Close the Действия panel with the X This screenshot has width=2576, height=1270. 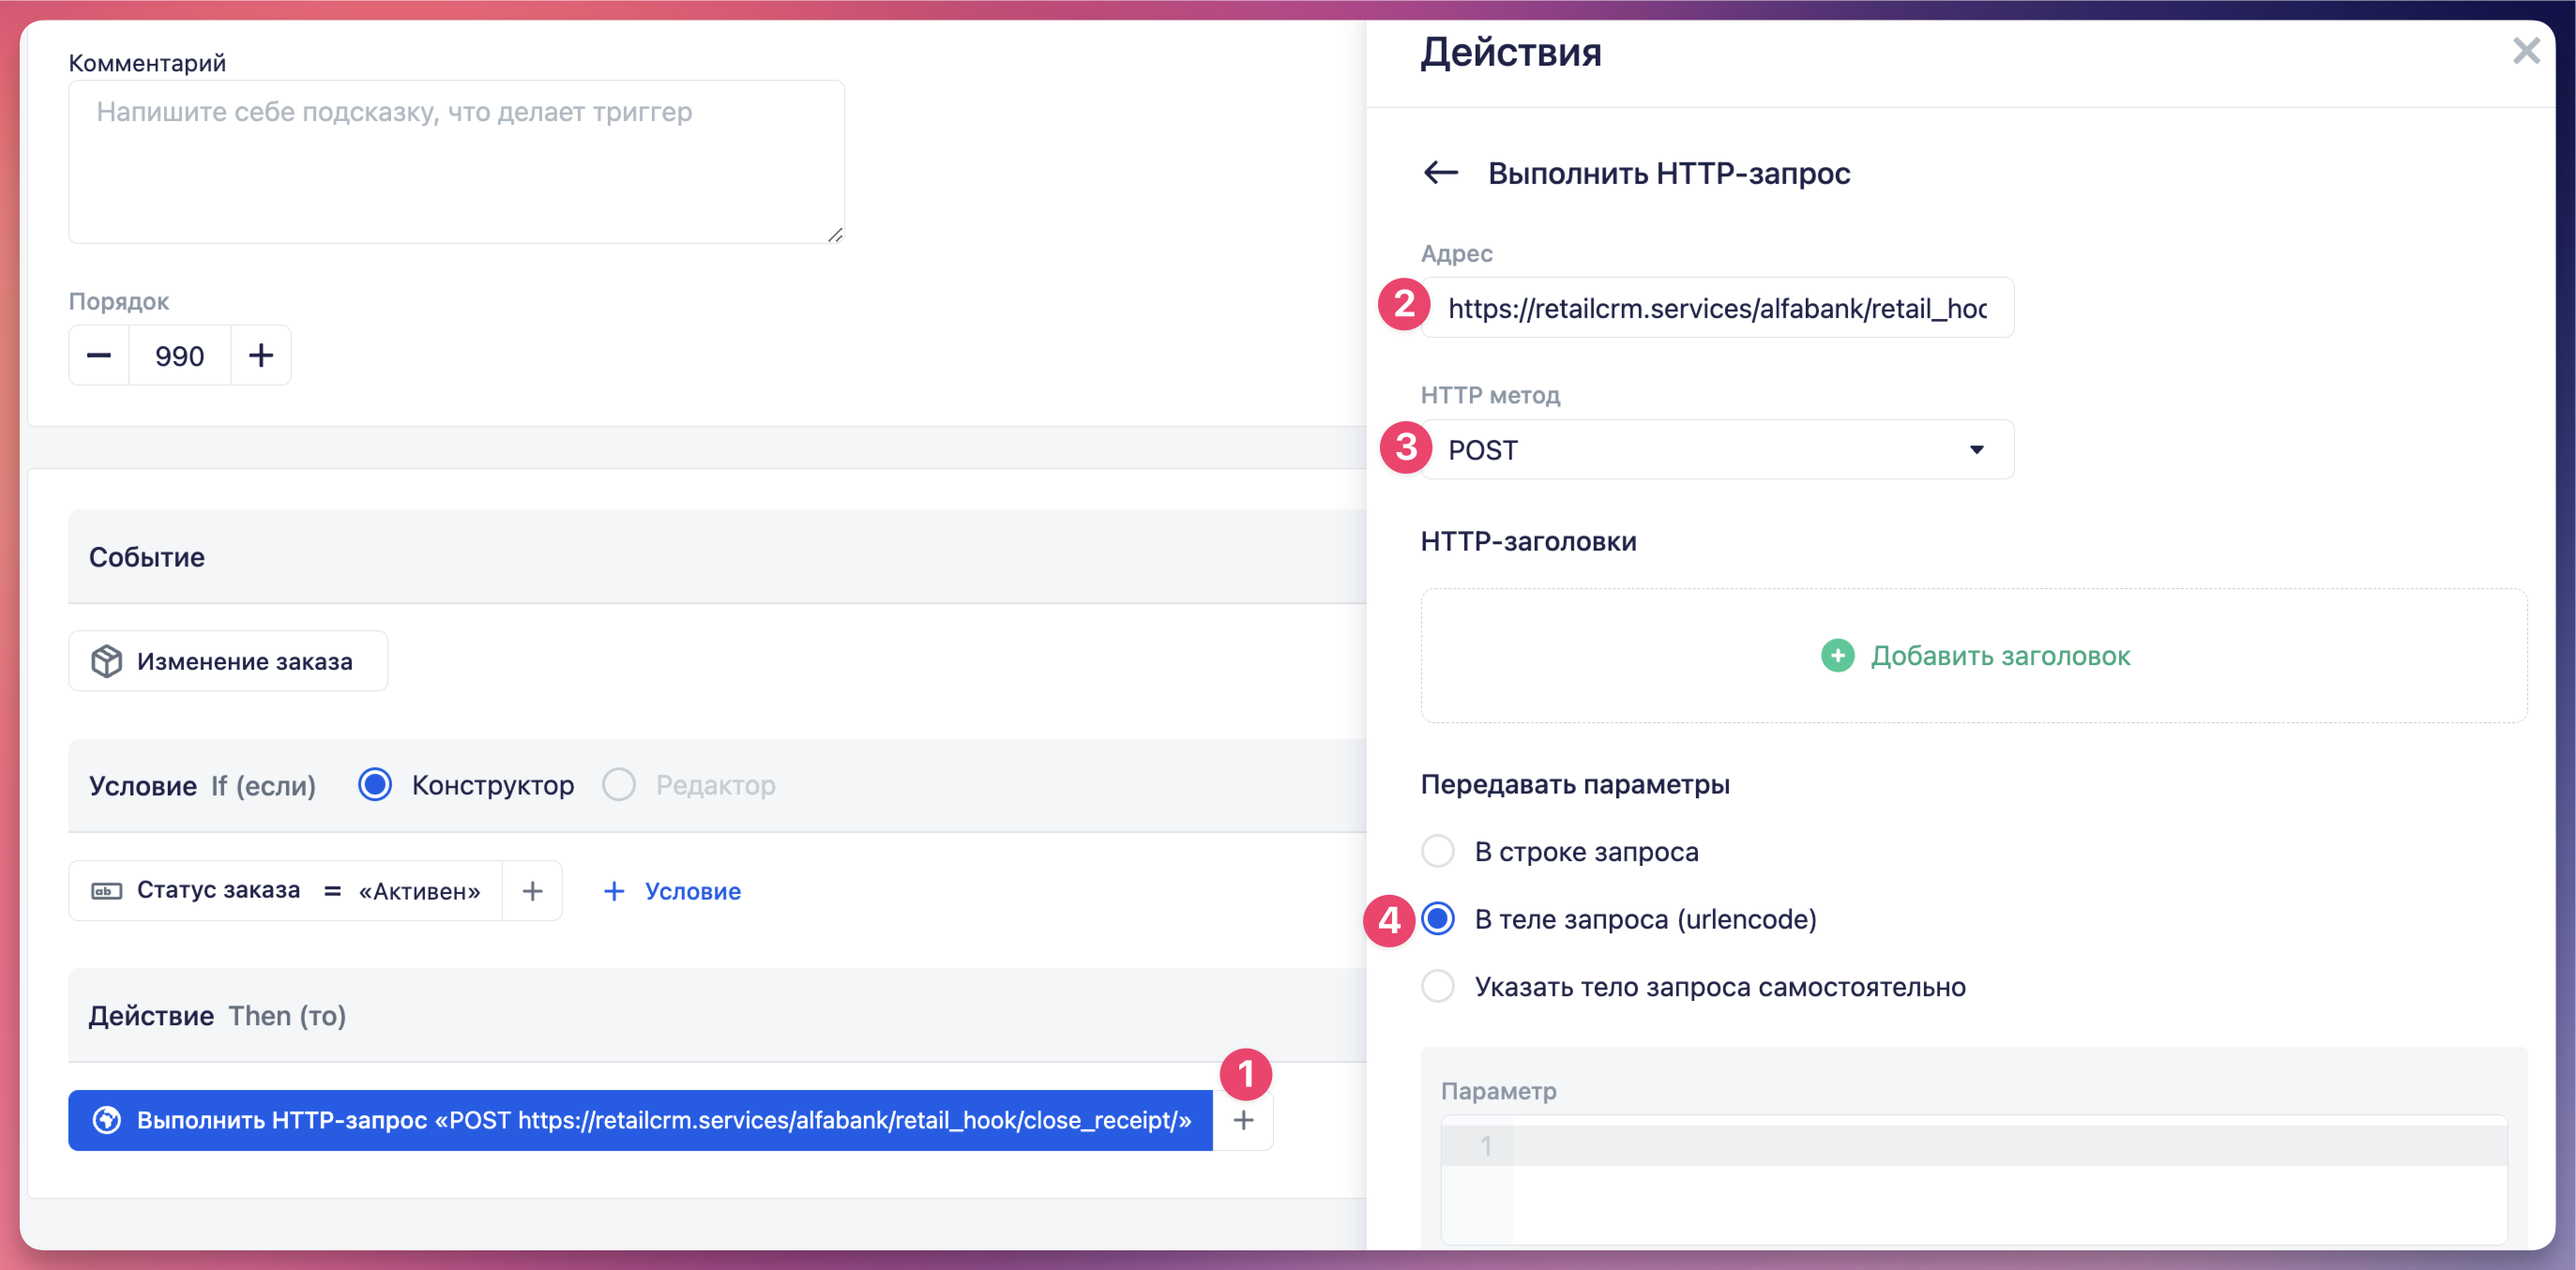2526,51
